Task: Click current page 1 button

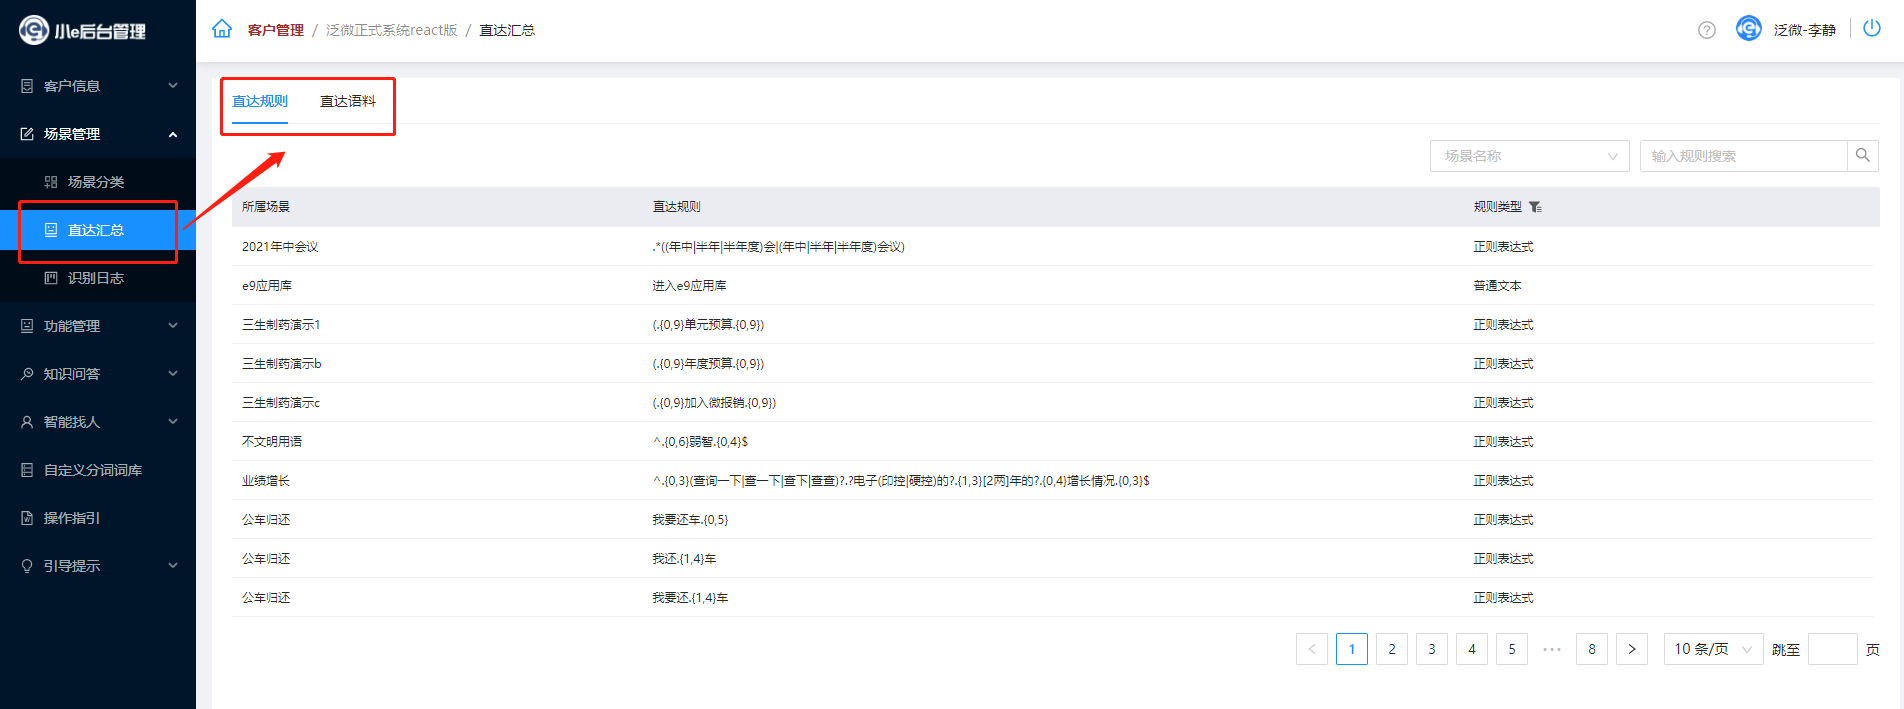Action: [1352, 649]
